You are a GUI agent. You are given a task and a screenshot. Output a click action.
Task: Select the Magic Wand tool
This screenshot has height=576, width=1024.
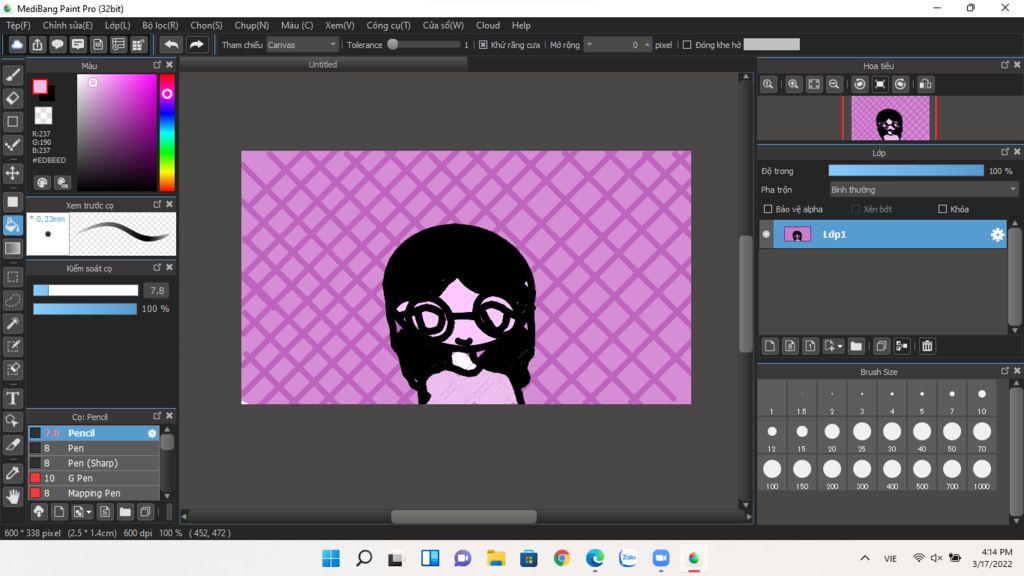tap(12, 323)
